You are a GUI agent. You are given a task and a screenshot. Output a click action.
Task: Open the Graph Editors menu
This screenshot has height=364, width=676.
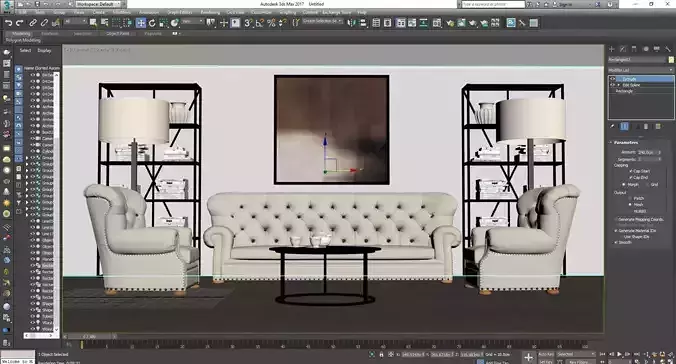(x=180, y=13)
